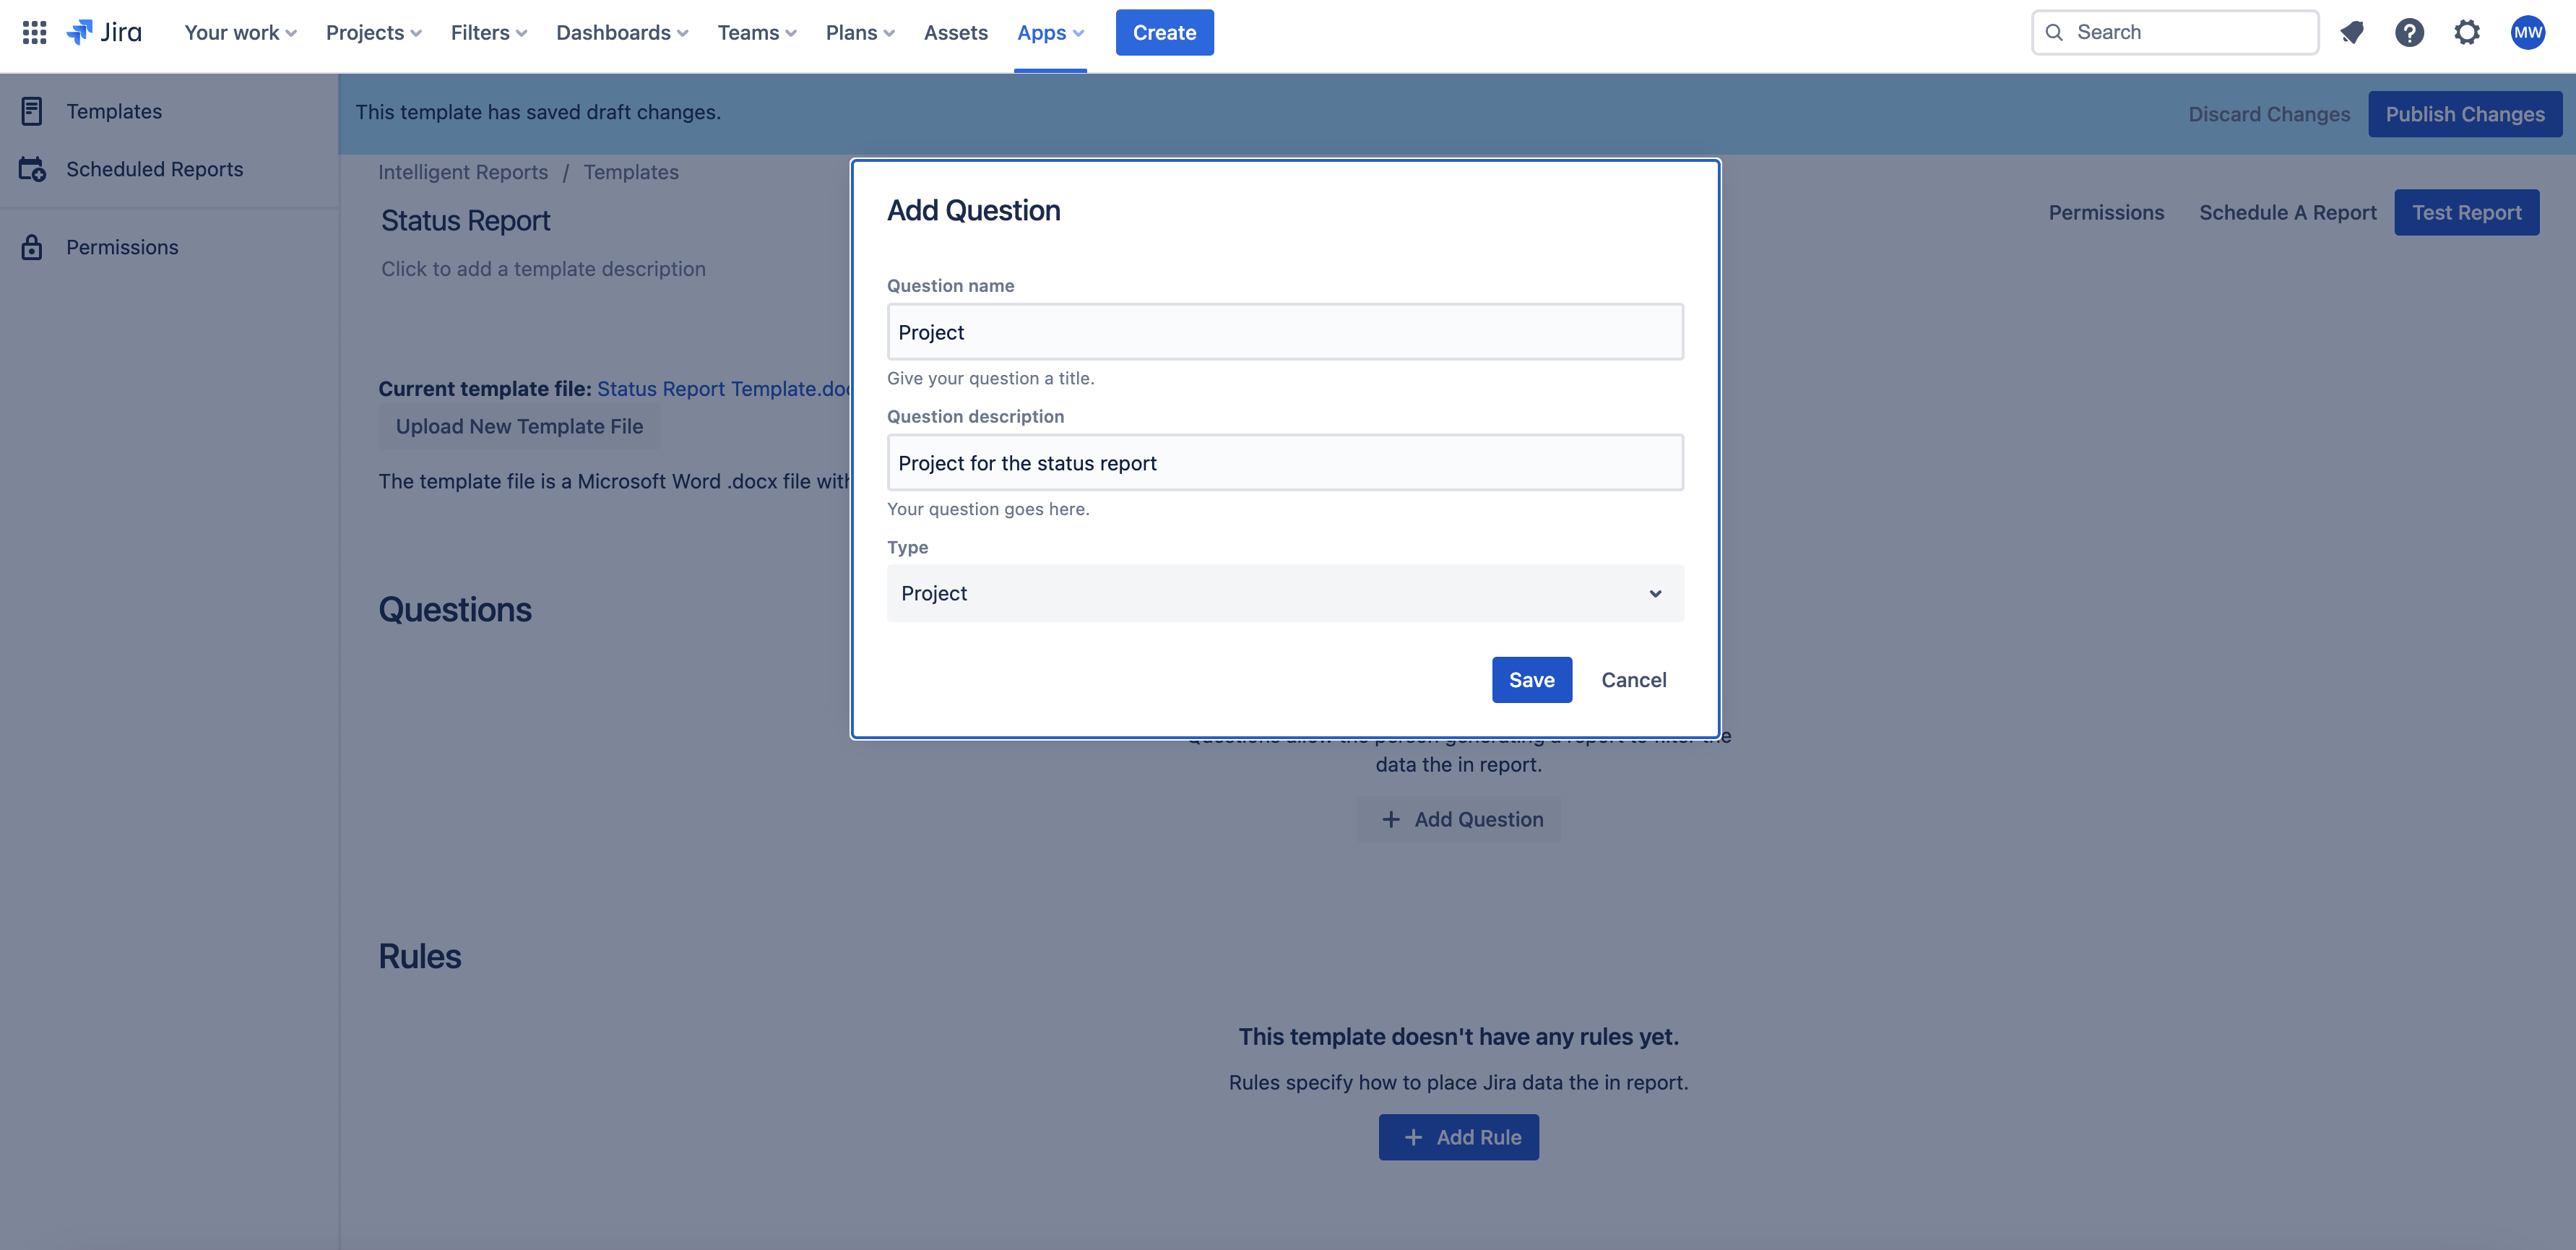The height and width of the screenshot is (1250, 2576).
Task: Click the Jira logo
Action: (x=103, y=32)
